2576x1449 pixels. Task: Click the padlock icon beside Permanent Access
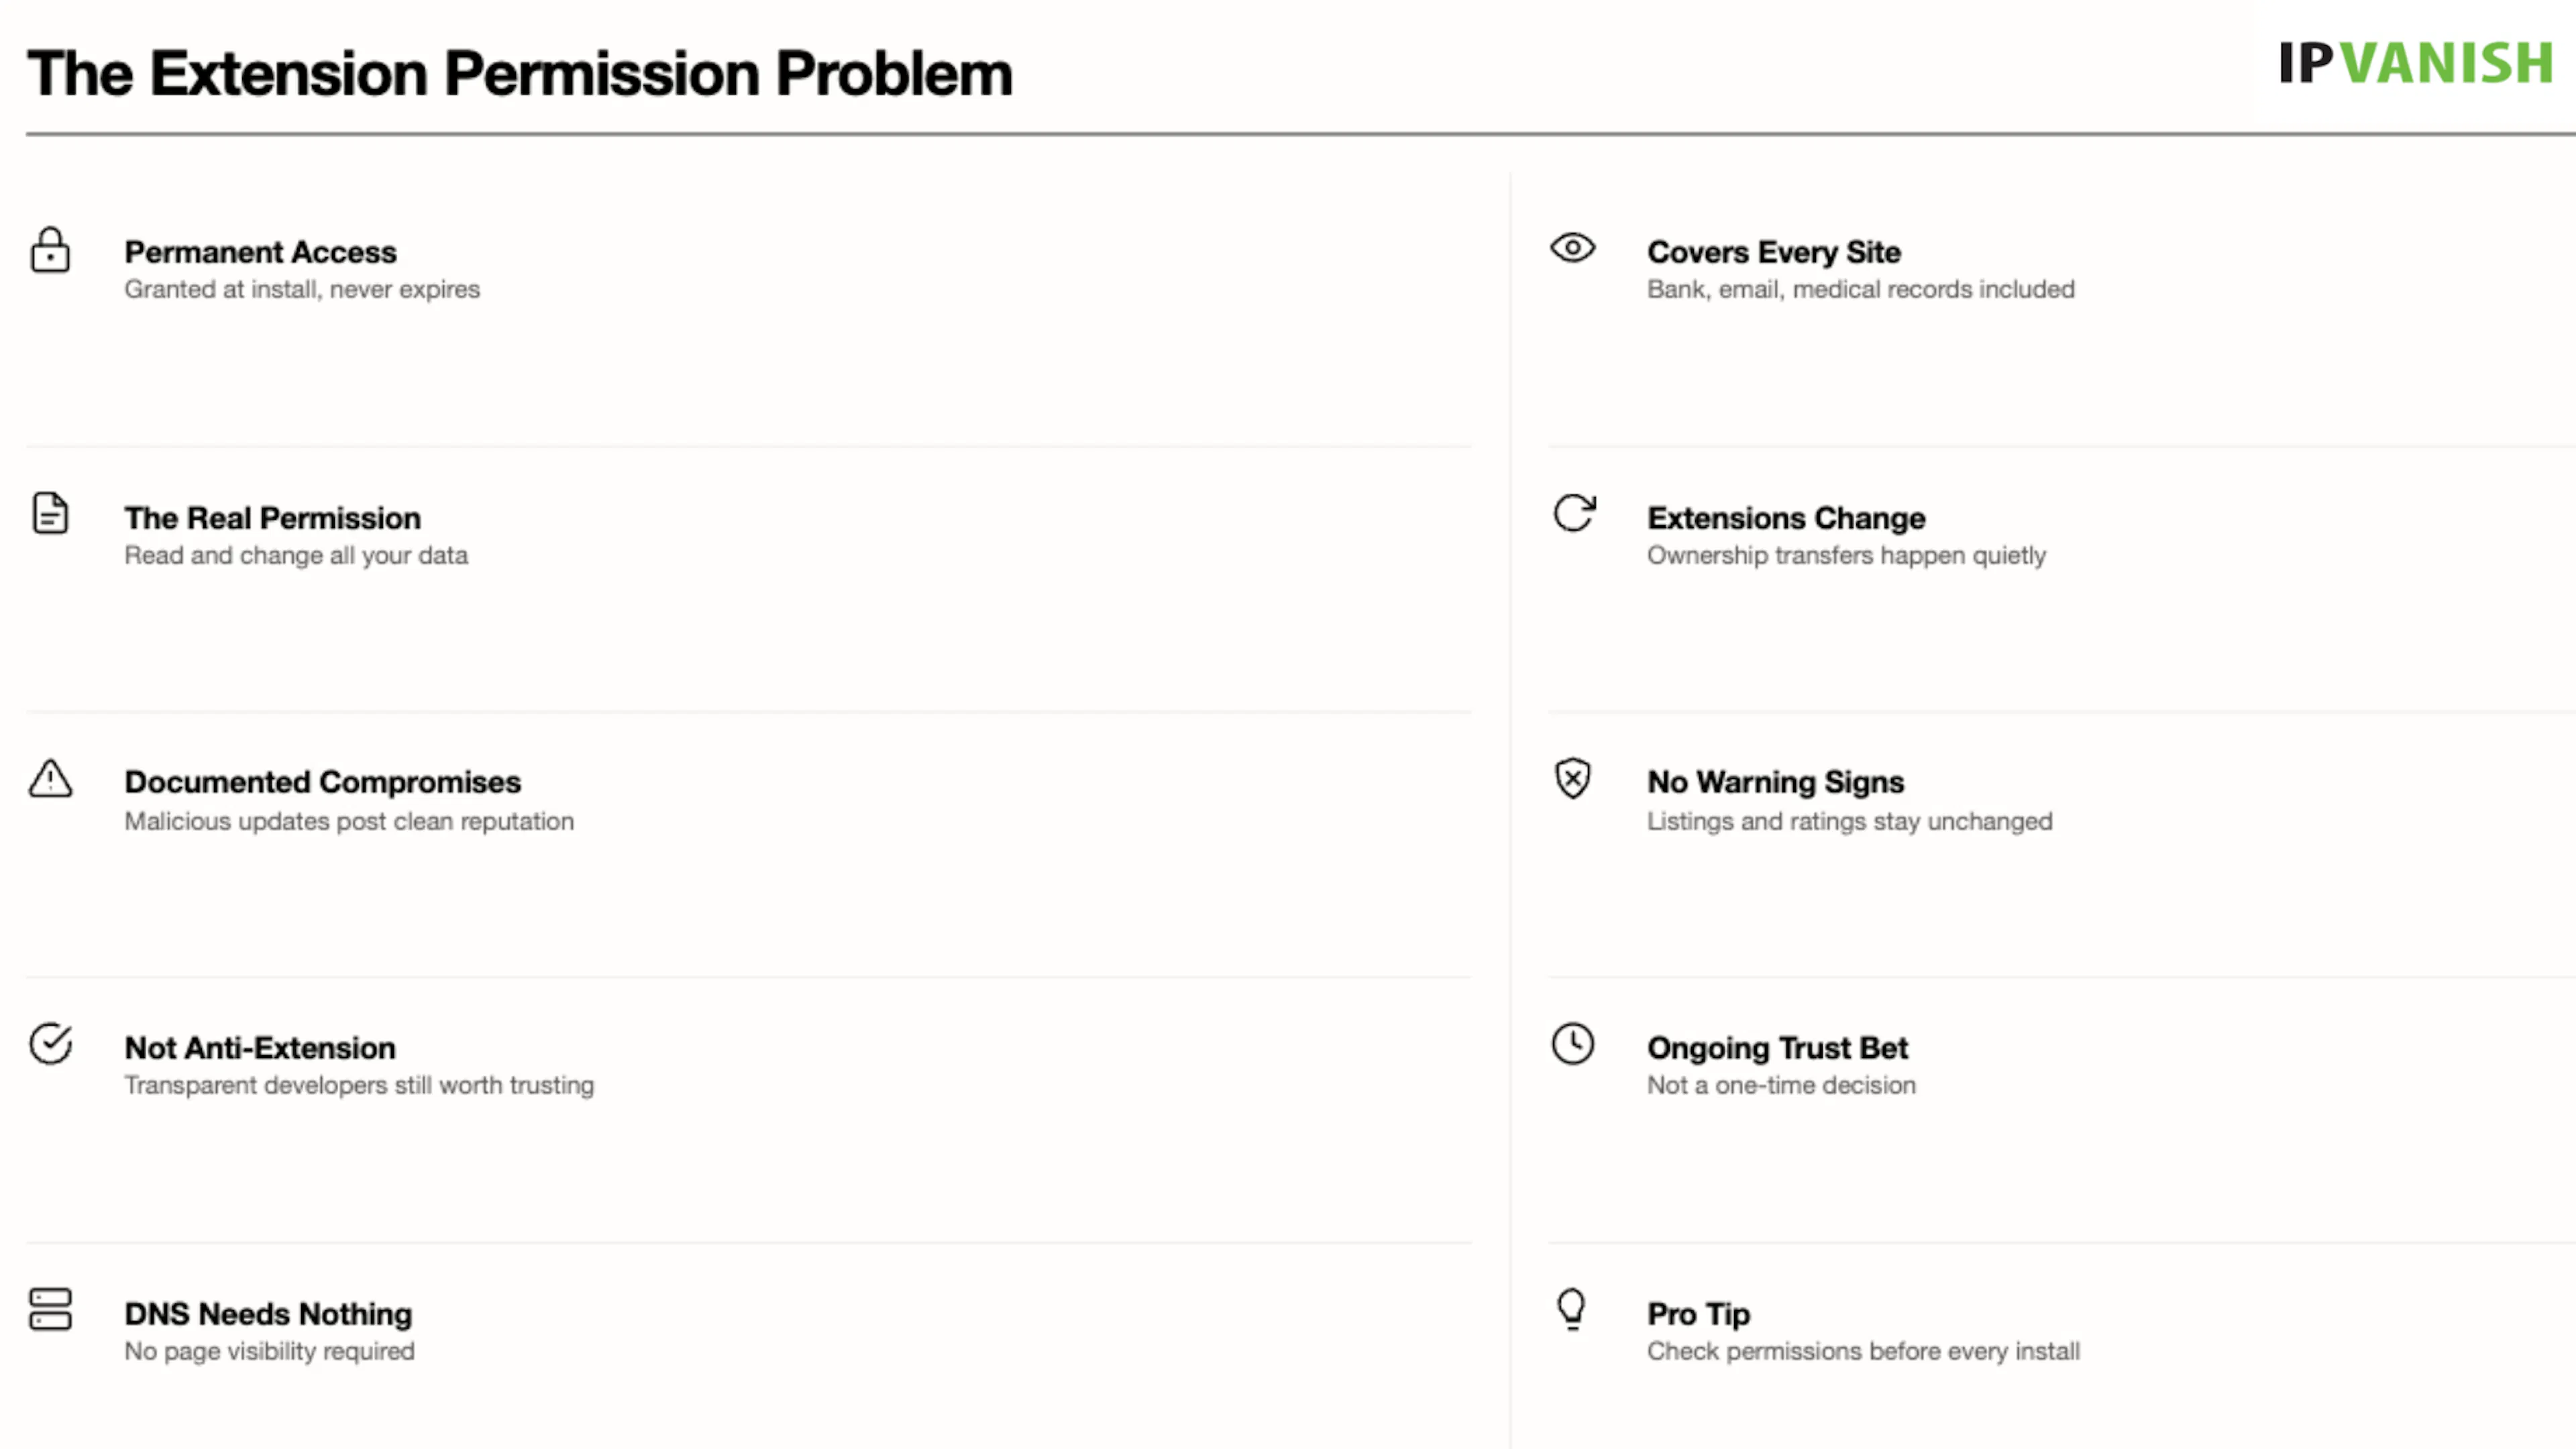pyautogui.click(x=50, y=250)
